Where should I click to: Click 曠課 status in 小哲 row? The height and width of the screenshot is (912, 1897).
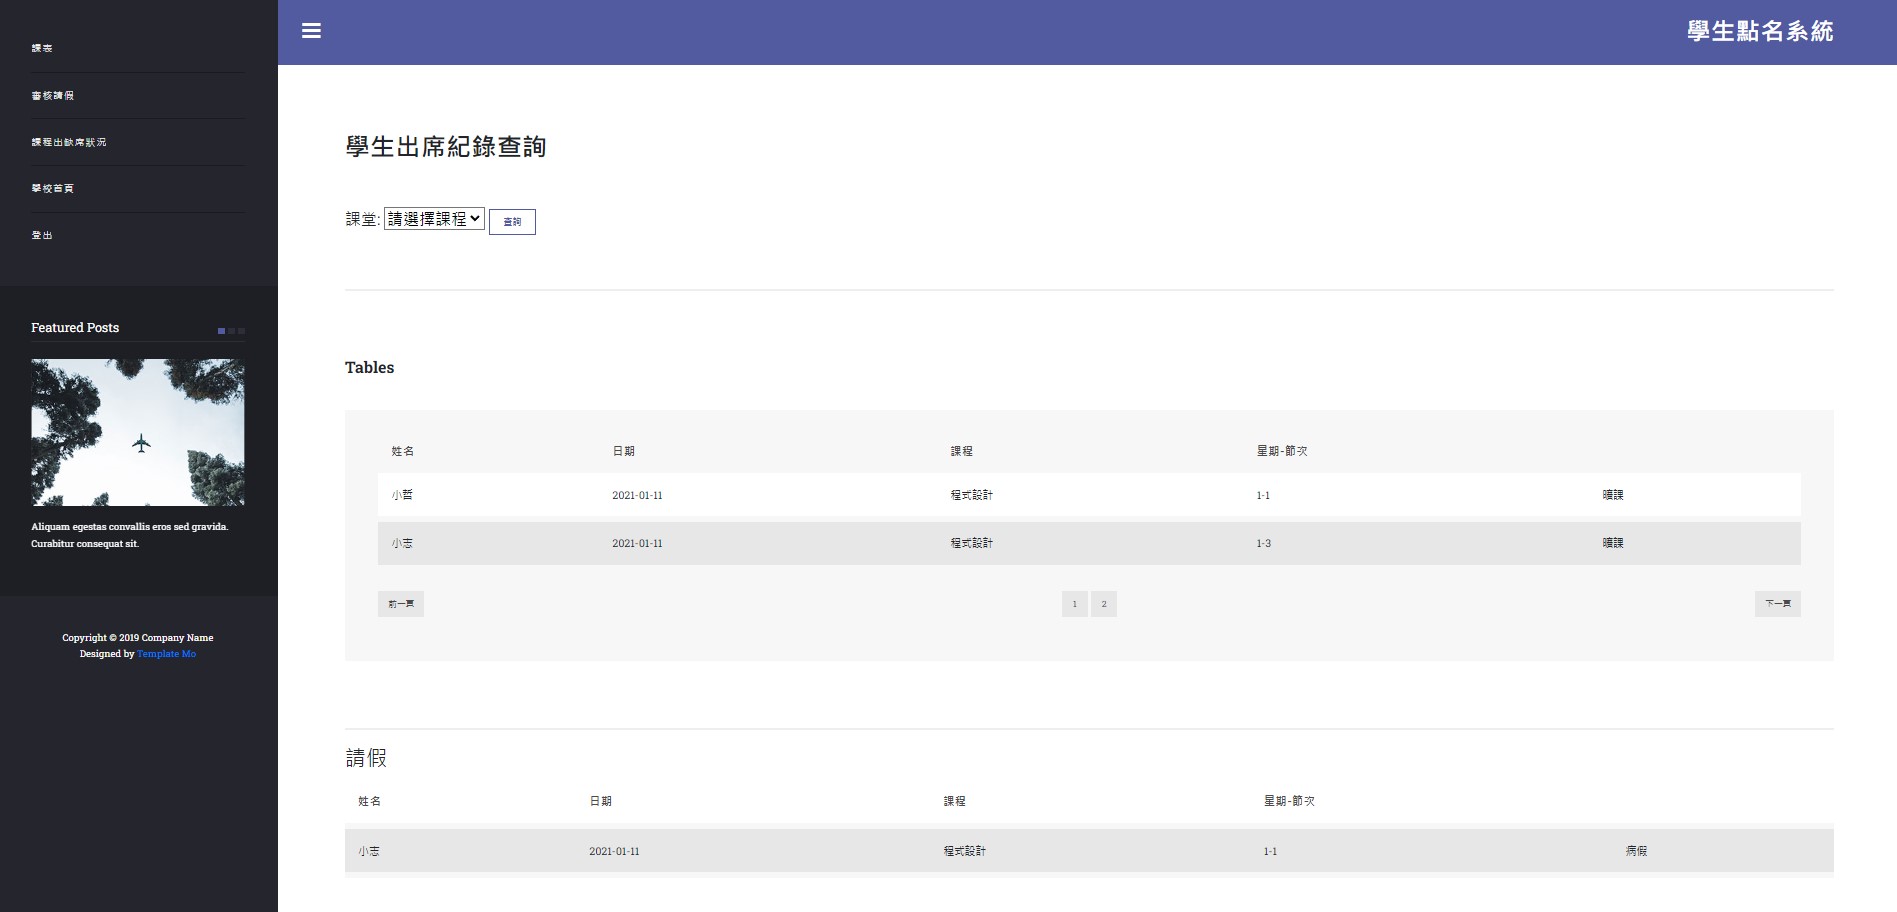tap(1613, 495)
